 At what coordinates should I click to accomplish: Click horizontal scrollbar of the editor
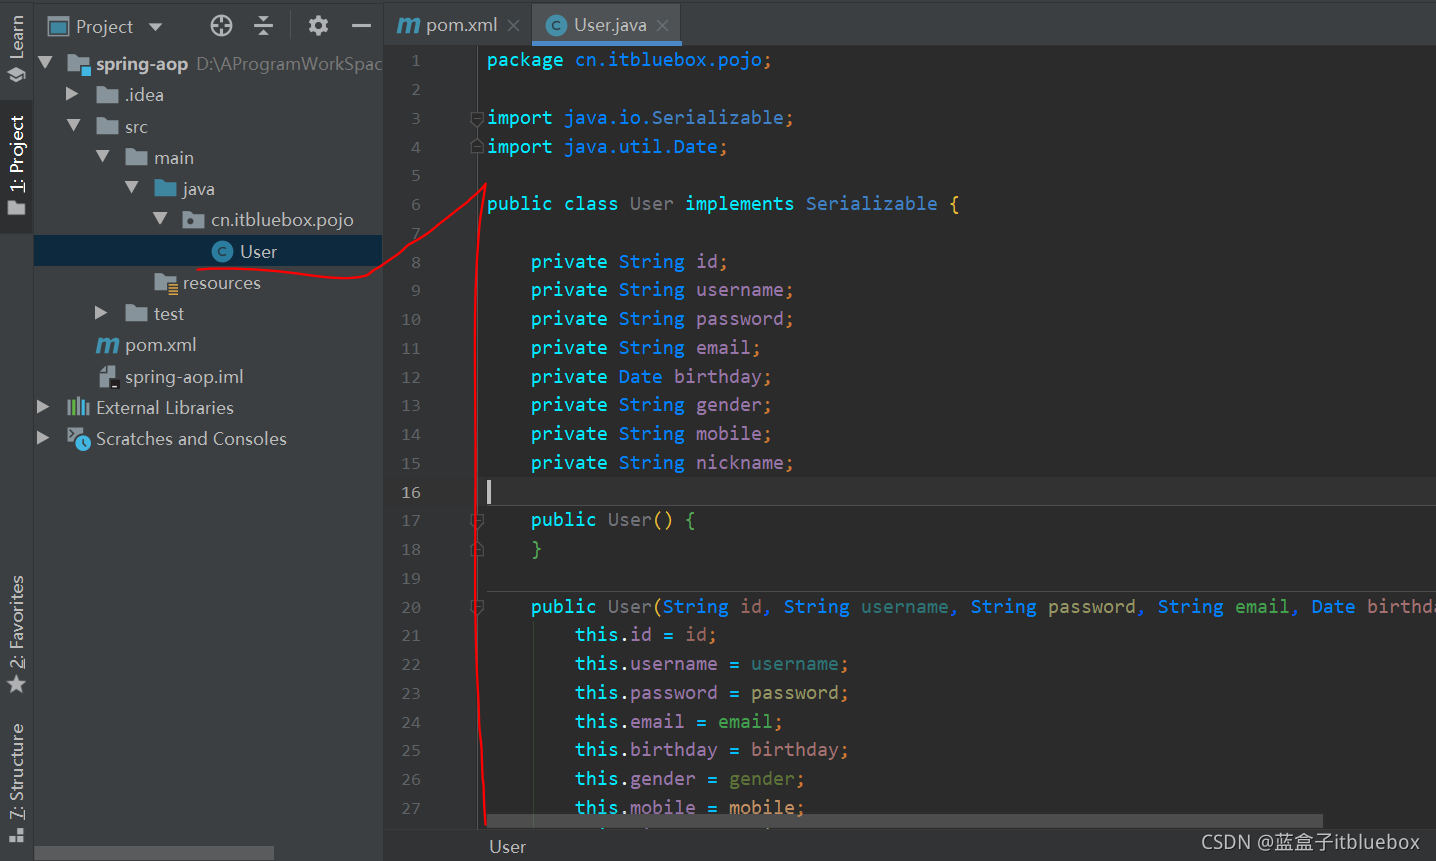click(x=903, y=820)
